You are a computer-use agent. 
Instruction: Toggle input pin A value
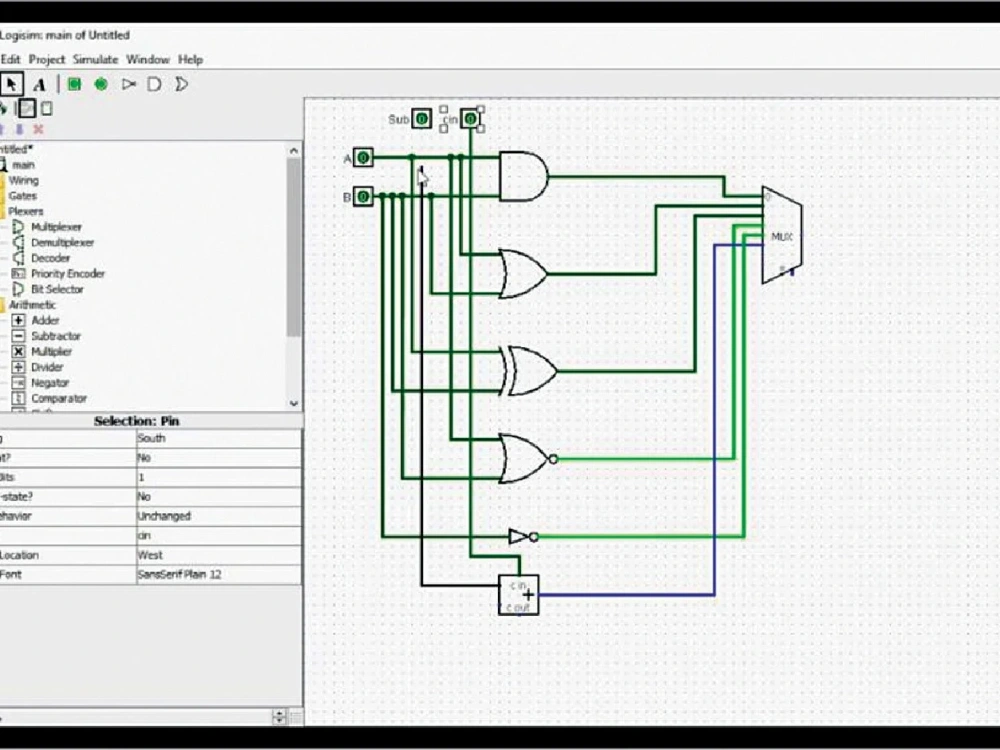click(x=363, y=157)
